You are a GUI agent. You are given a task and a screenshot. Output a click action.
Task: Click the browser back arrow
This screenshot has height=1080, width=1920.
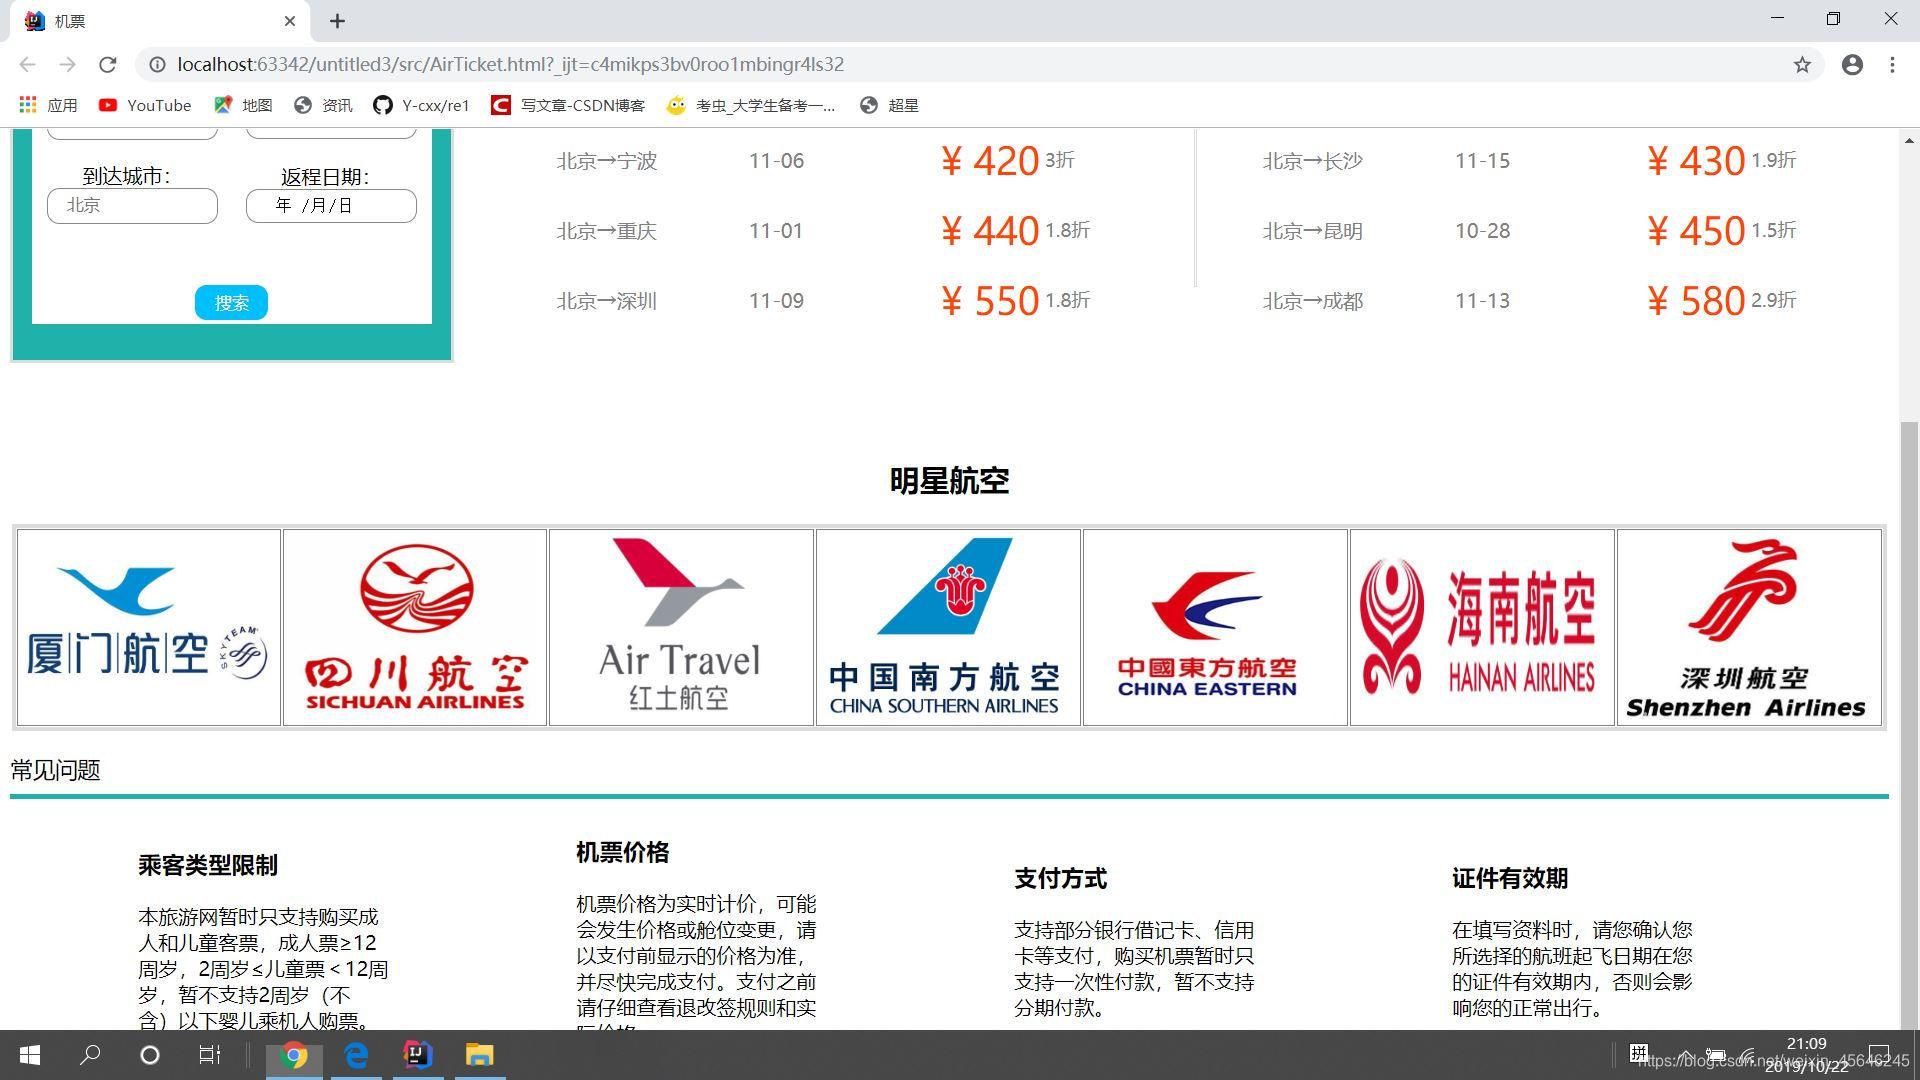tap(27, 64)
